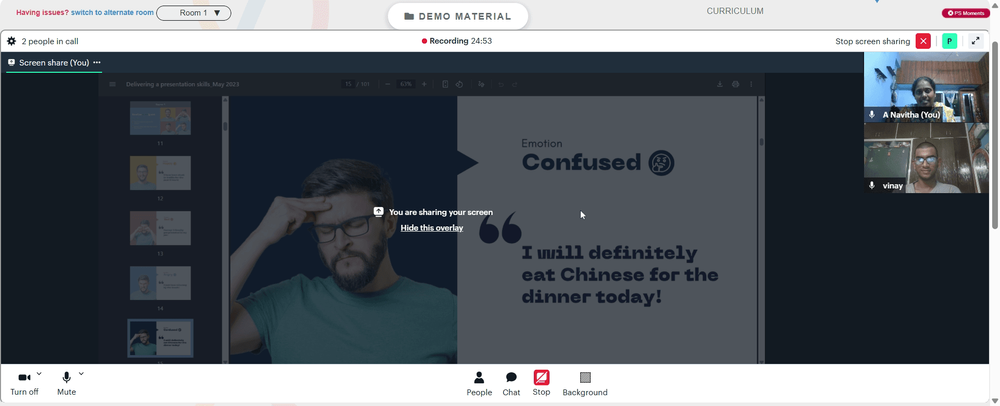Click the switch to alternate room link

(x=112, y=13)
